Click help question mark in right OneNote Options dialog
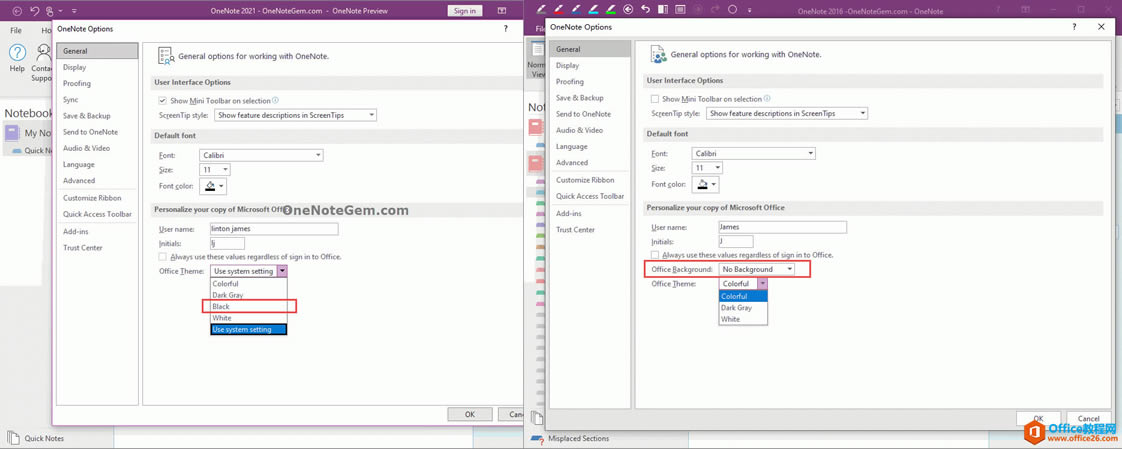This screenshot has height=449, width=1122. point(1074,26)
